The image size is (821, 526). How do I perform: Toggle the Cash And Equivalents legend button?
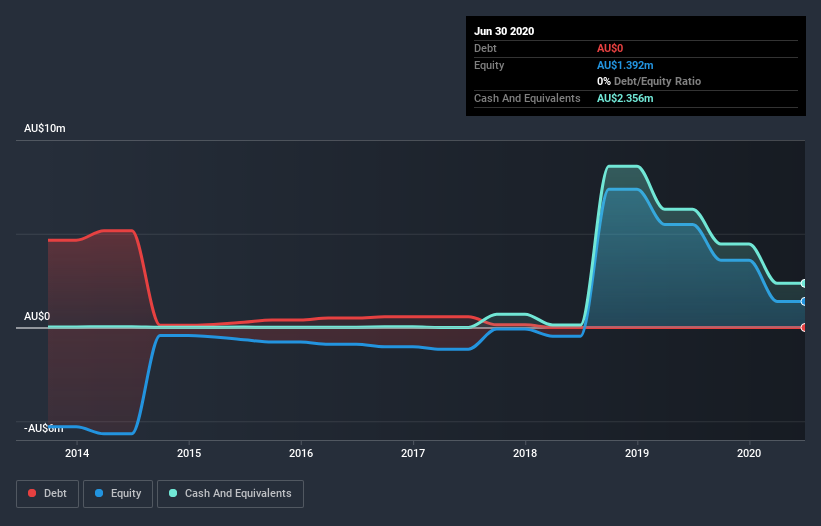click(x=230, y=494)
